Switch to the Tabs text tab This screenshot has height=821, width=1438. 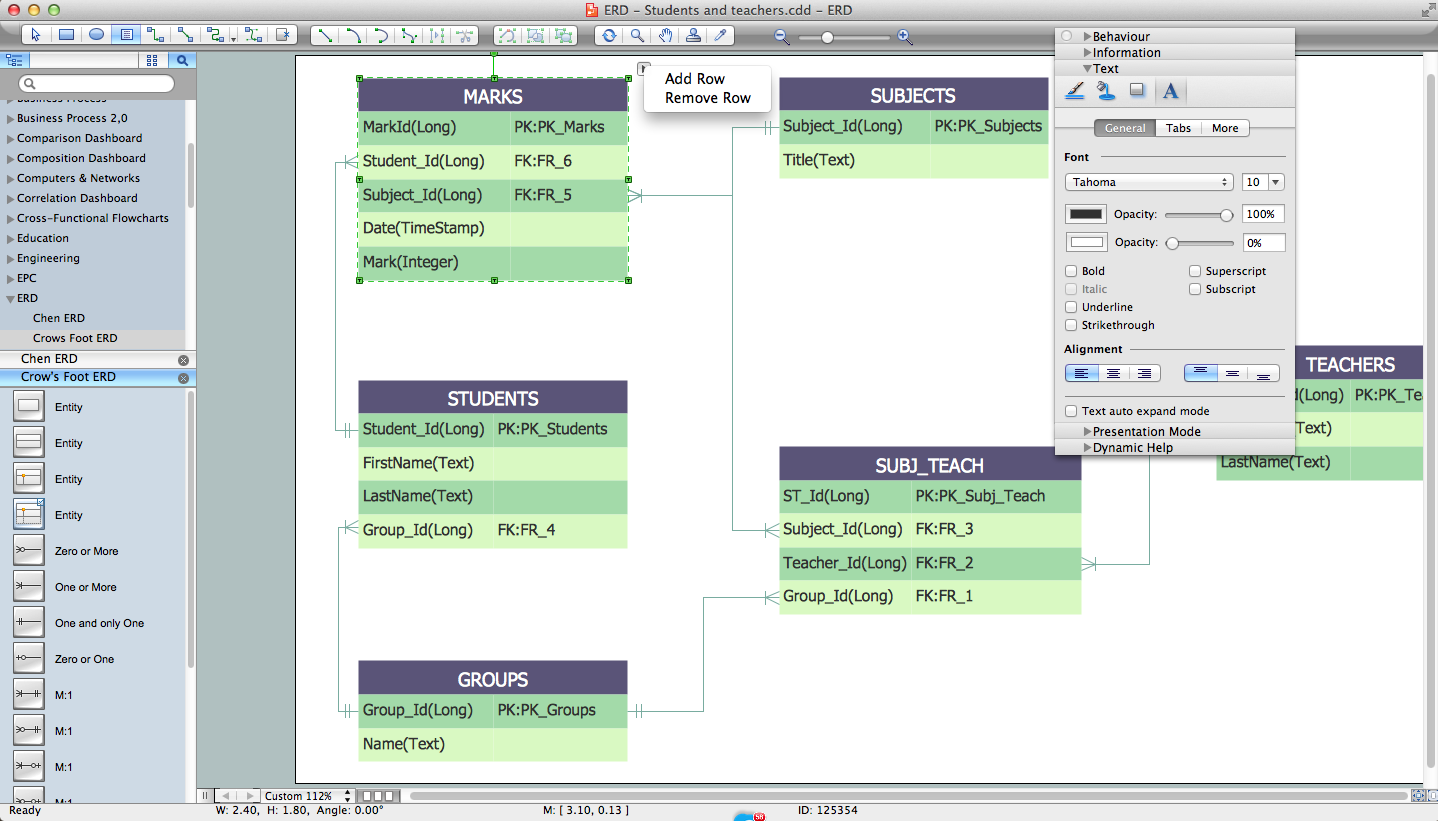[1178, 128]
